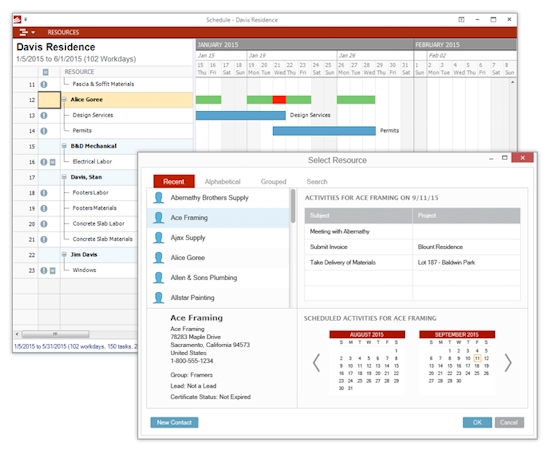Screen dimensions: 550x450
Task: Click Allstar Painting contact icon
Action: tap(159, 298)
